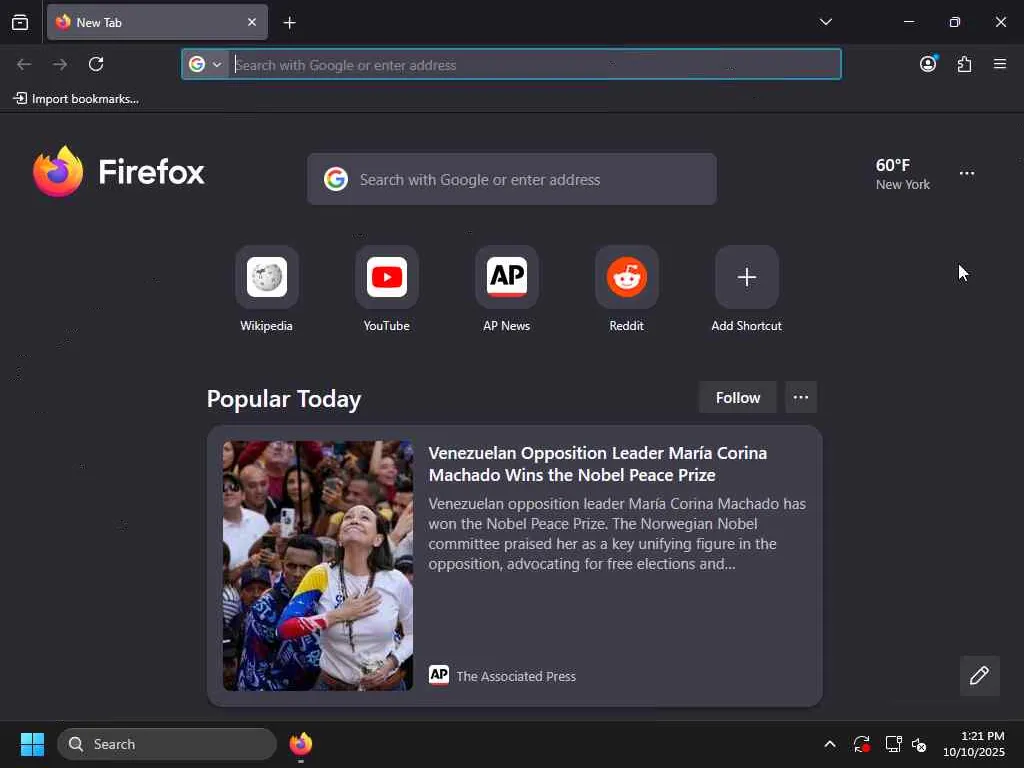Open the Google search engine selector dropdown
The width and height of the screenshot is (1024, 768).
click(x=206, y=64)
